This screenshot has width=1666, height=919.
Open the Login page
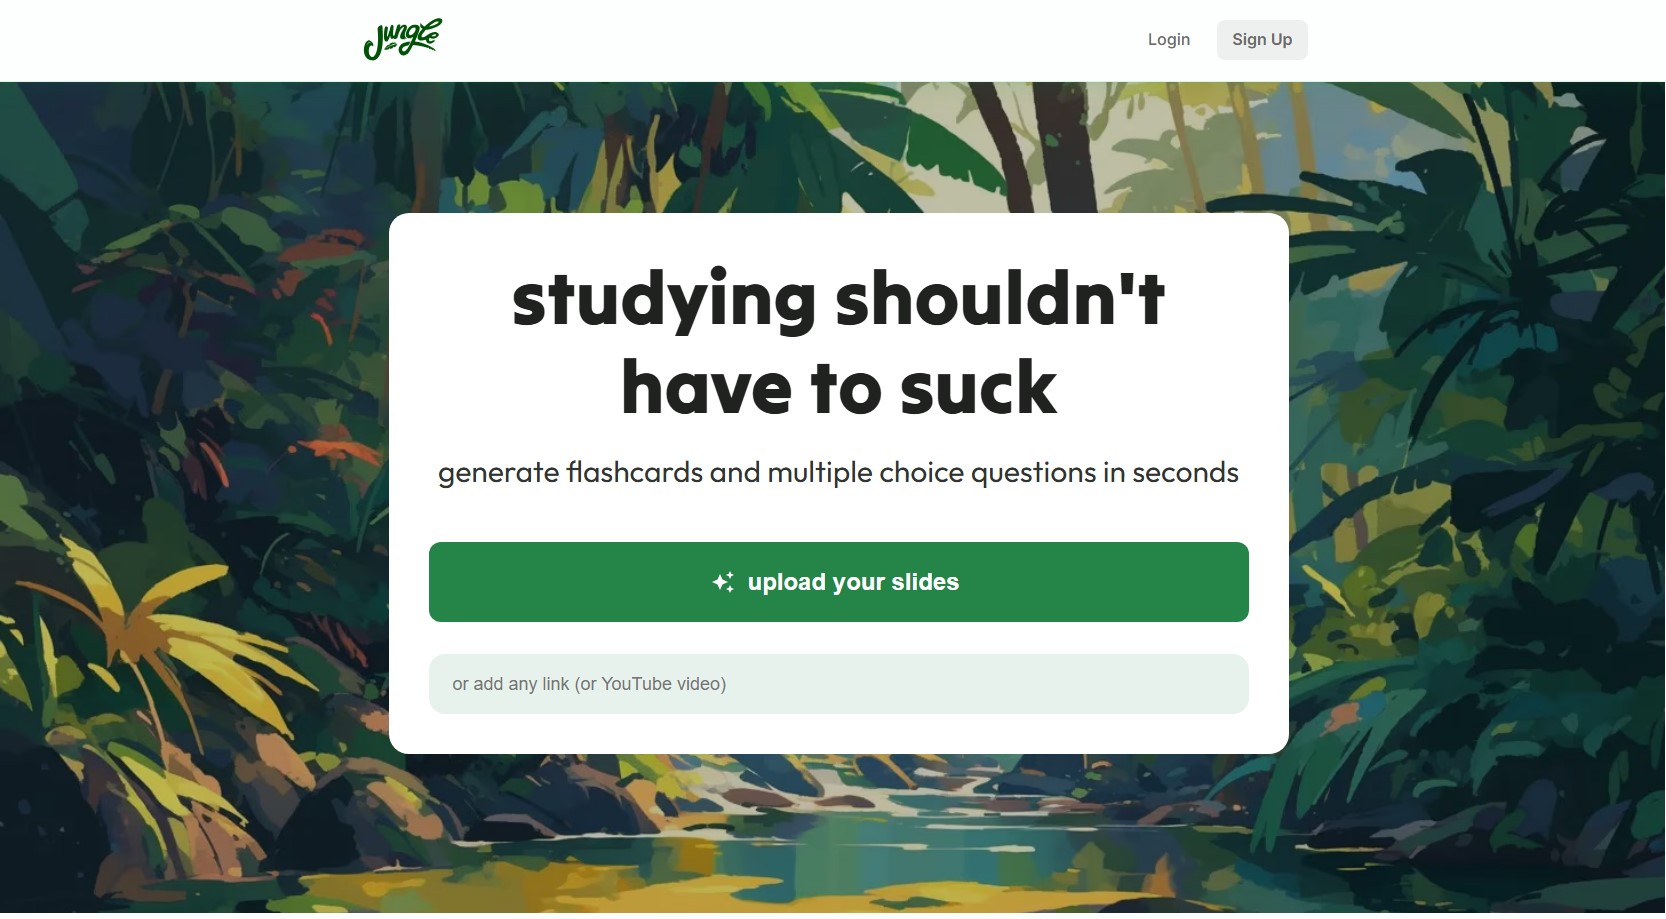tap(1168, 40)
